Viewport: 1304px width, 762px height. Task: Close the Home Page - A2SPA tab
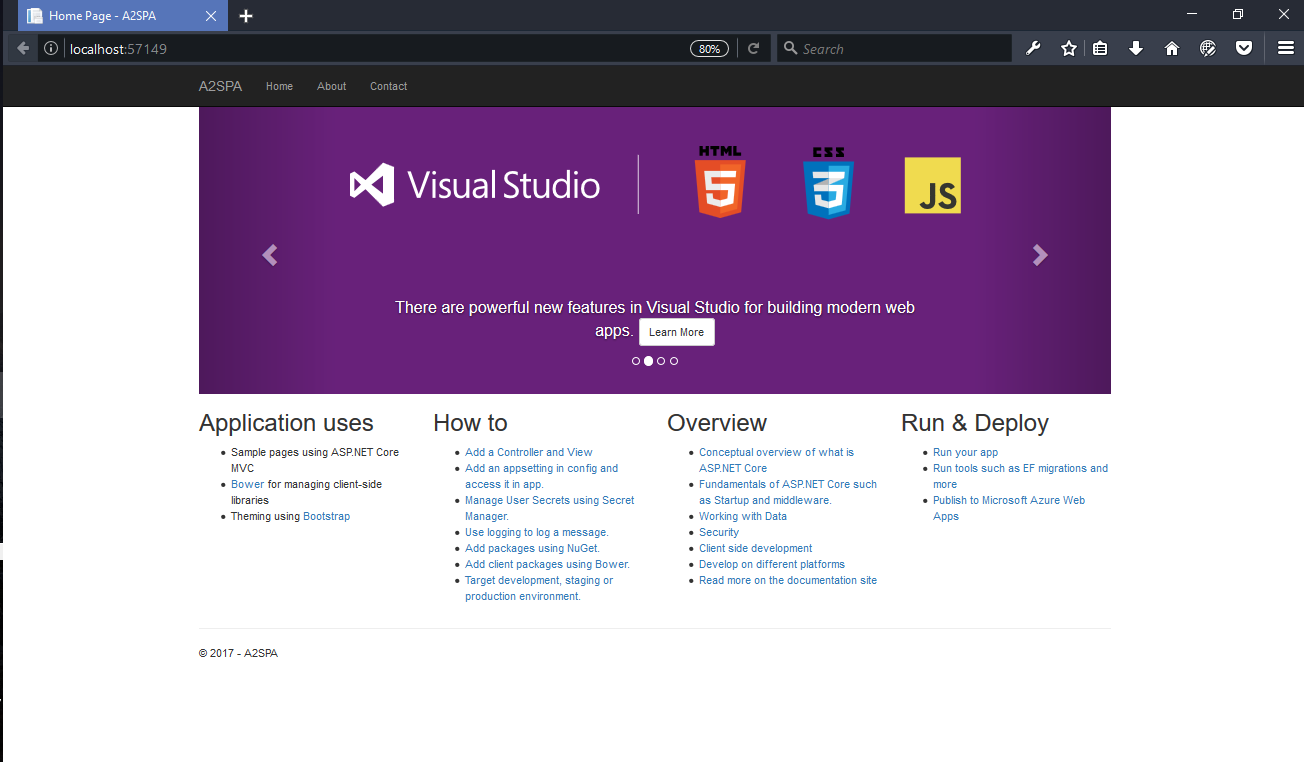pos(211,16)
